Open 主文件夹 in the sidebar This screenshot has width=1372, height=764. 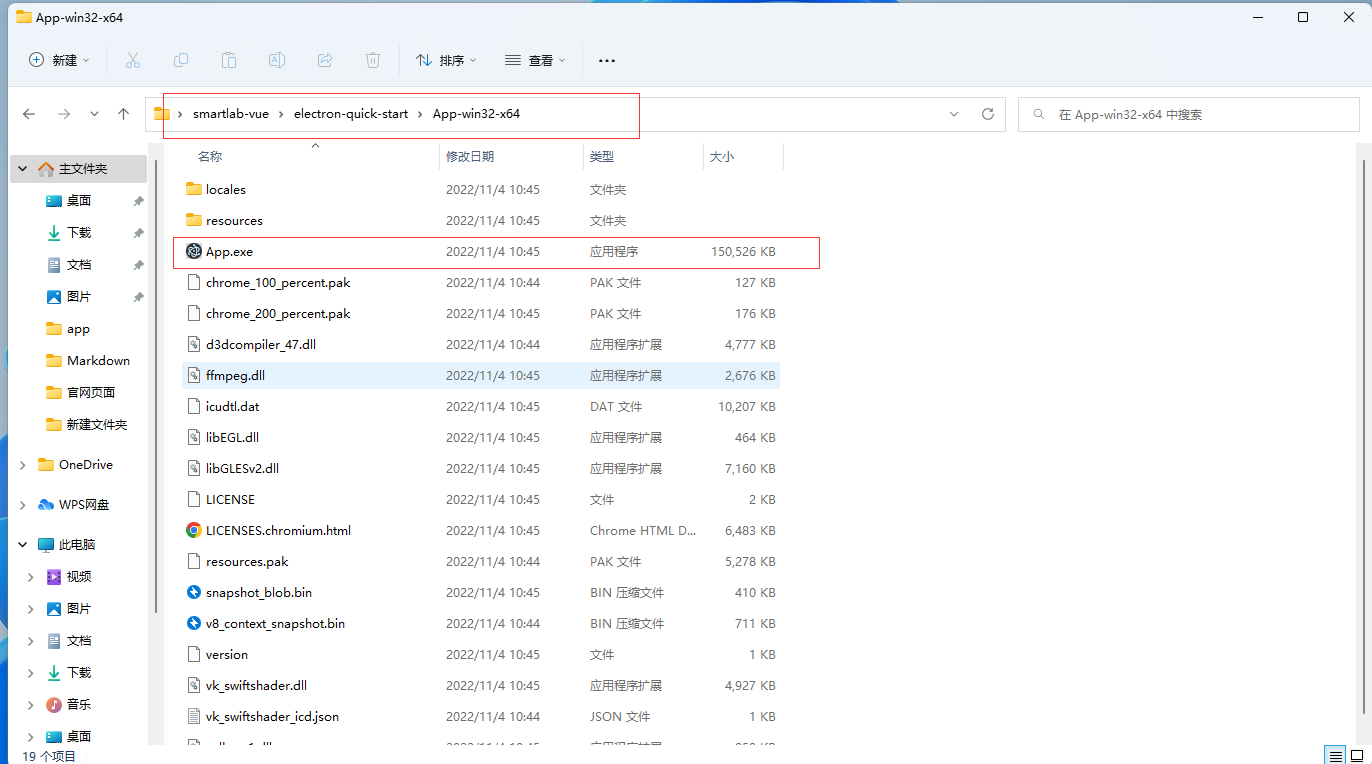(82, 169)
